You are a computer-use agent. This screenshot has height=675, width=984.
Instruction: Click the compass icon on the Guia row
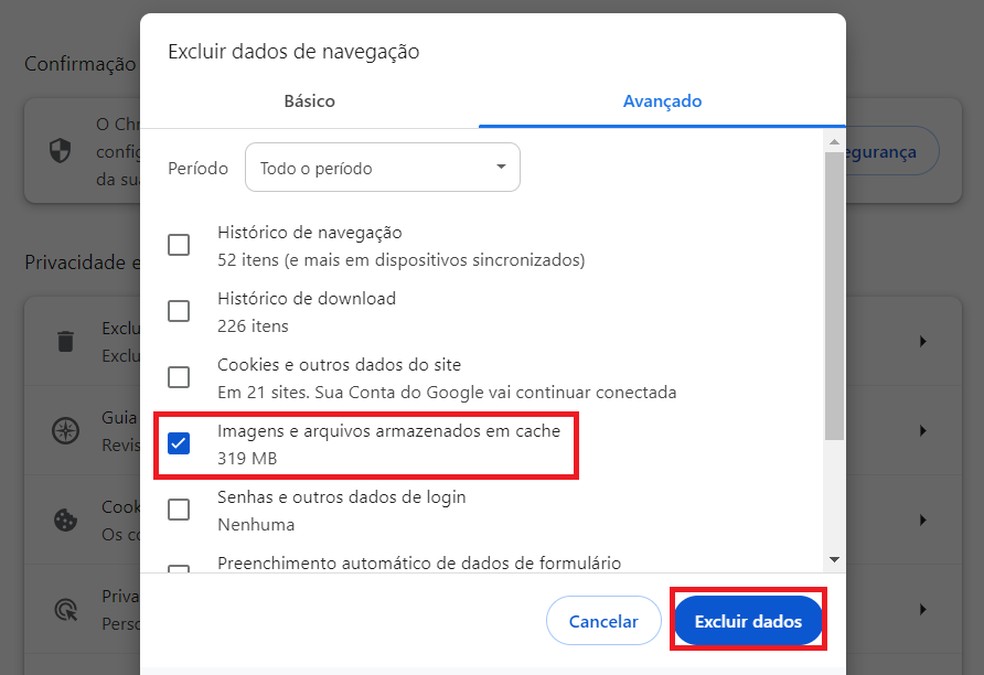coord(64,431)
